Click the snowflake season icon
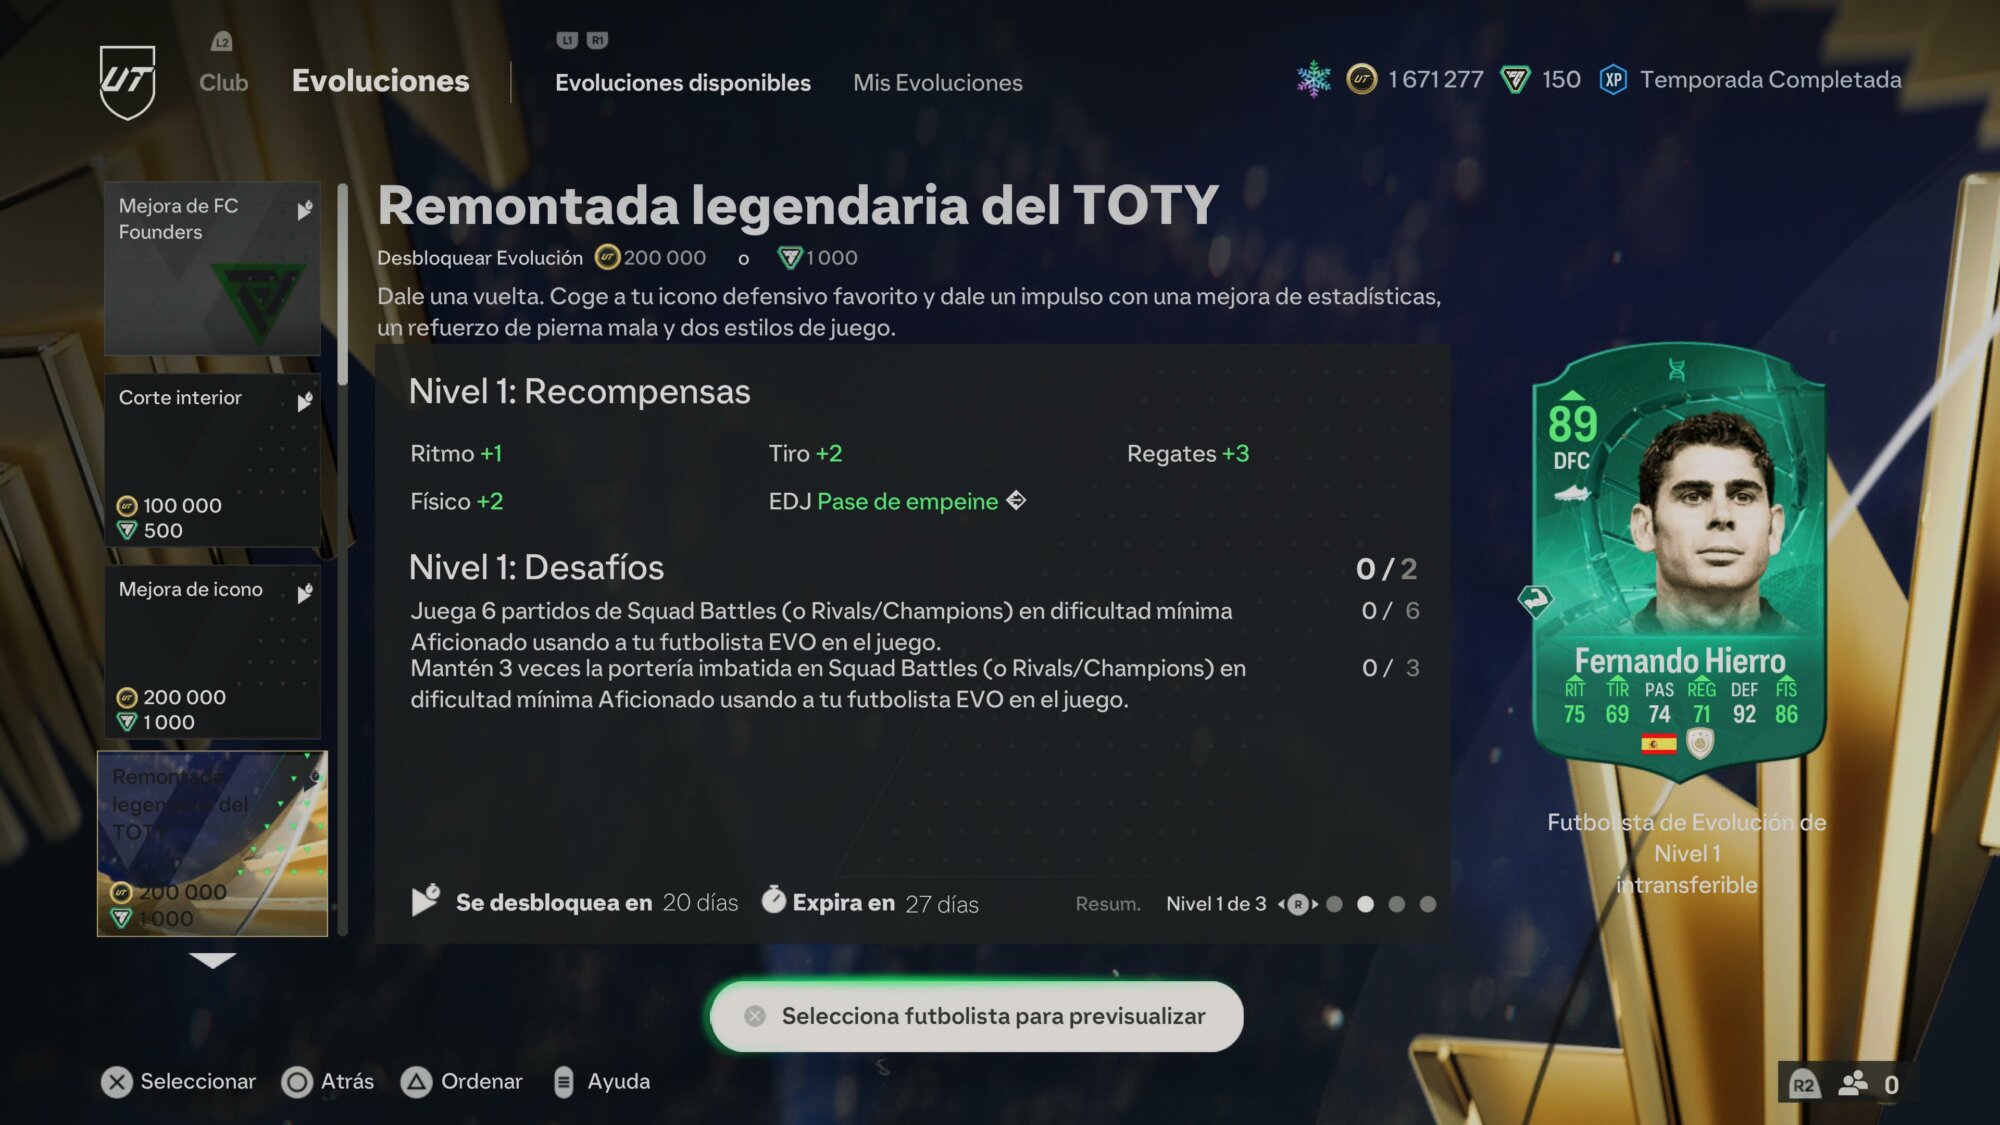Screen dimensions: 2000x1125 [1313, 79]
